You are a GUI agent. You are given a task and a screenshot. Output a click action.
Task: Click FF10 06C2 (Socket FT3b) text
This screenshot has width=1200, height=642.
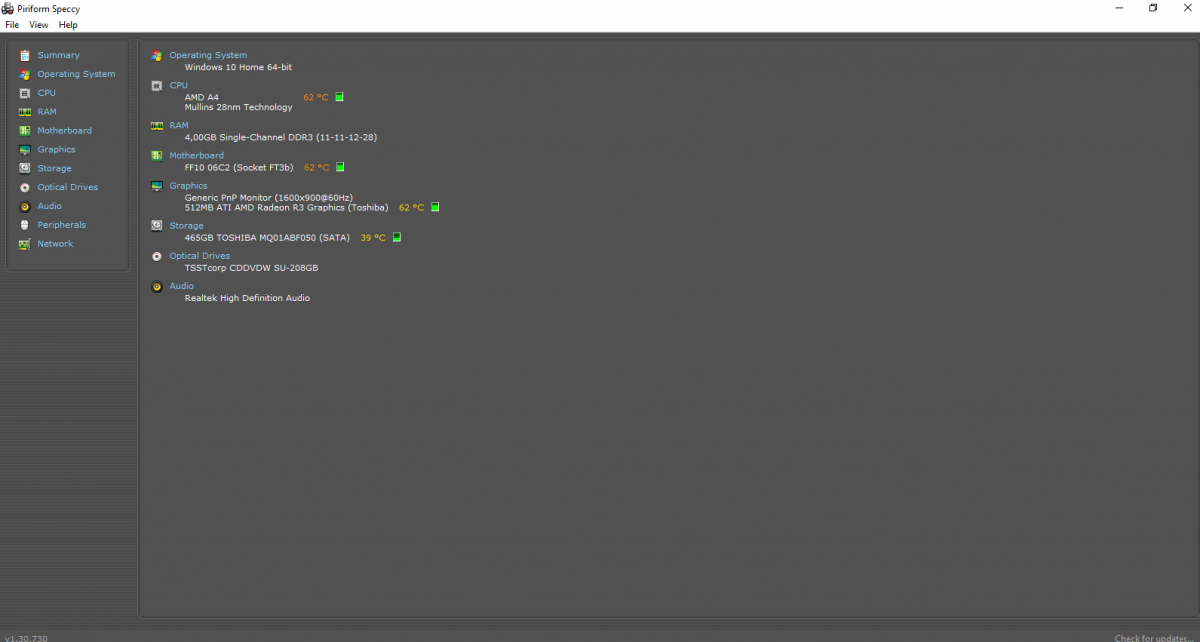(239, 167)
